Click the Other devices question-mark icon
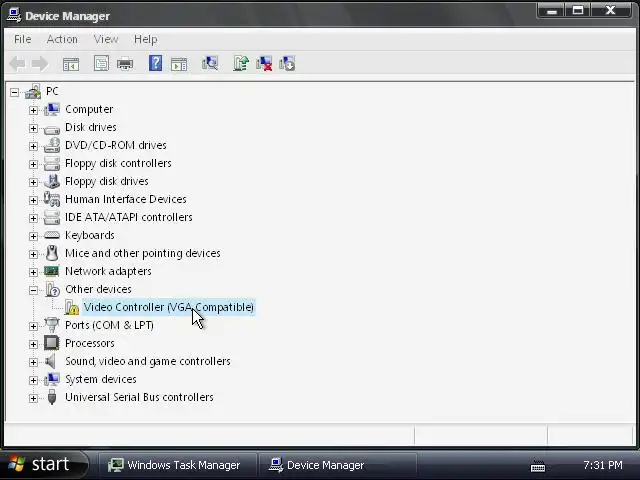Screen dimensions: 640x480 tap(52, 289)
